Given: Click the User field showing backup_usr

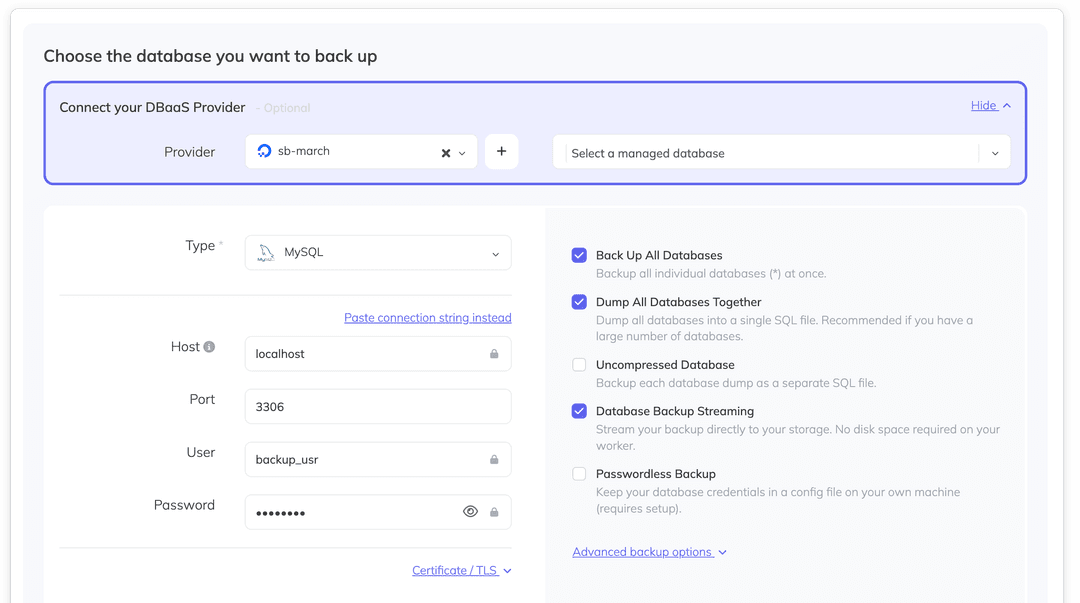Looking at the screenshot, I should (x=378, y=460).
